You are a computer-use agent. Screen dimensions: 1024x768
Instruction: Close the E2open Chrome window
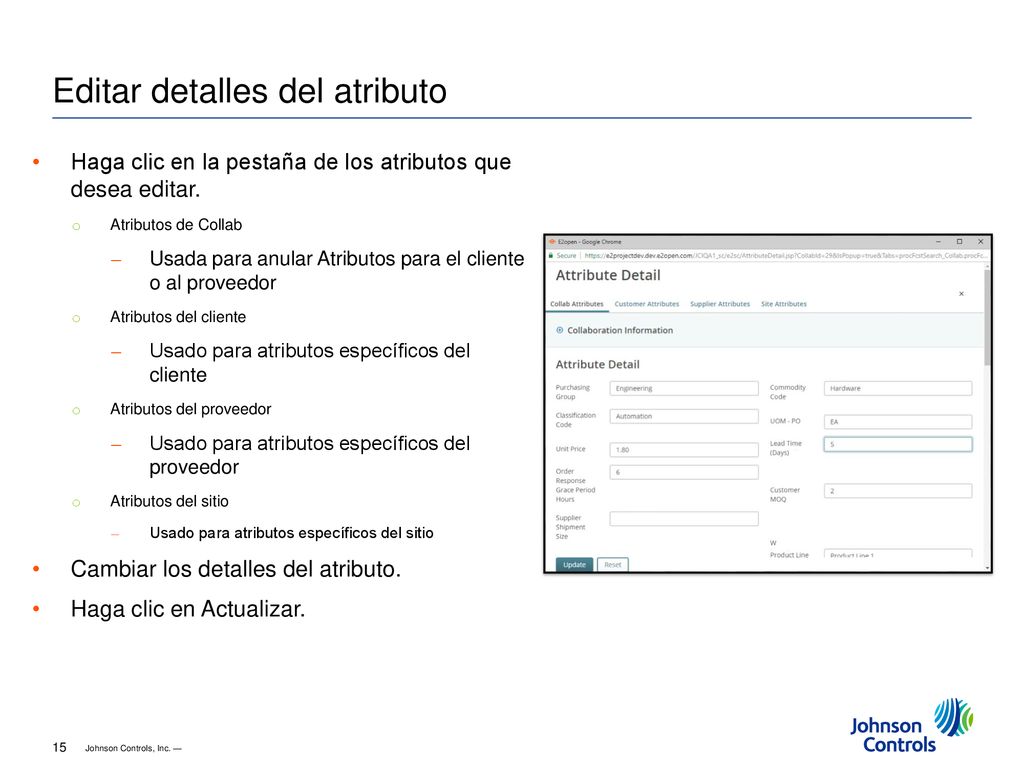coord(980,242)
